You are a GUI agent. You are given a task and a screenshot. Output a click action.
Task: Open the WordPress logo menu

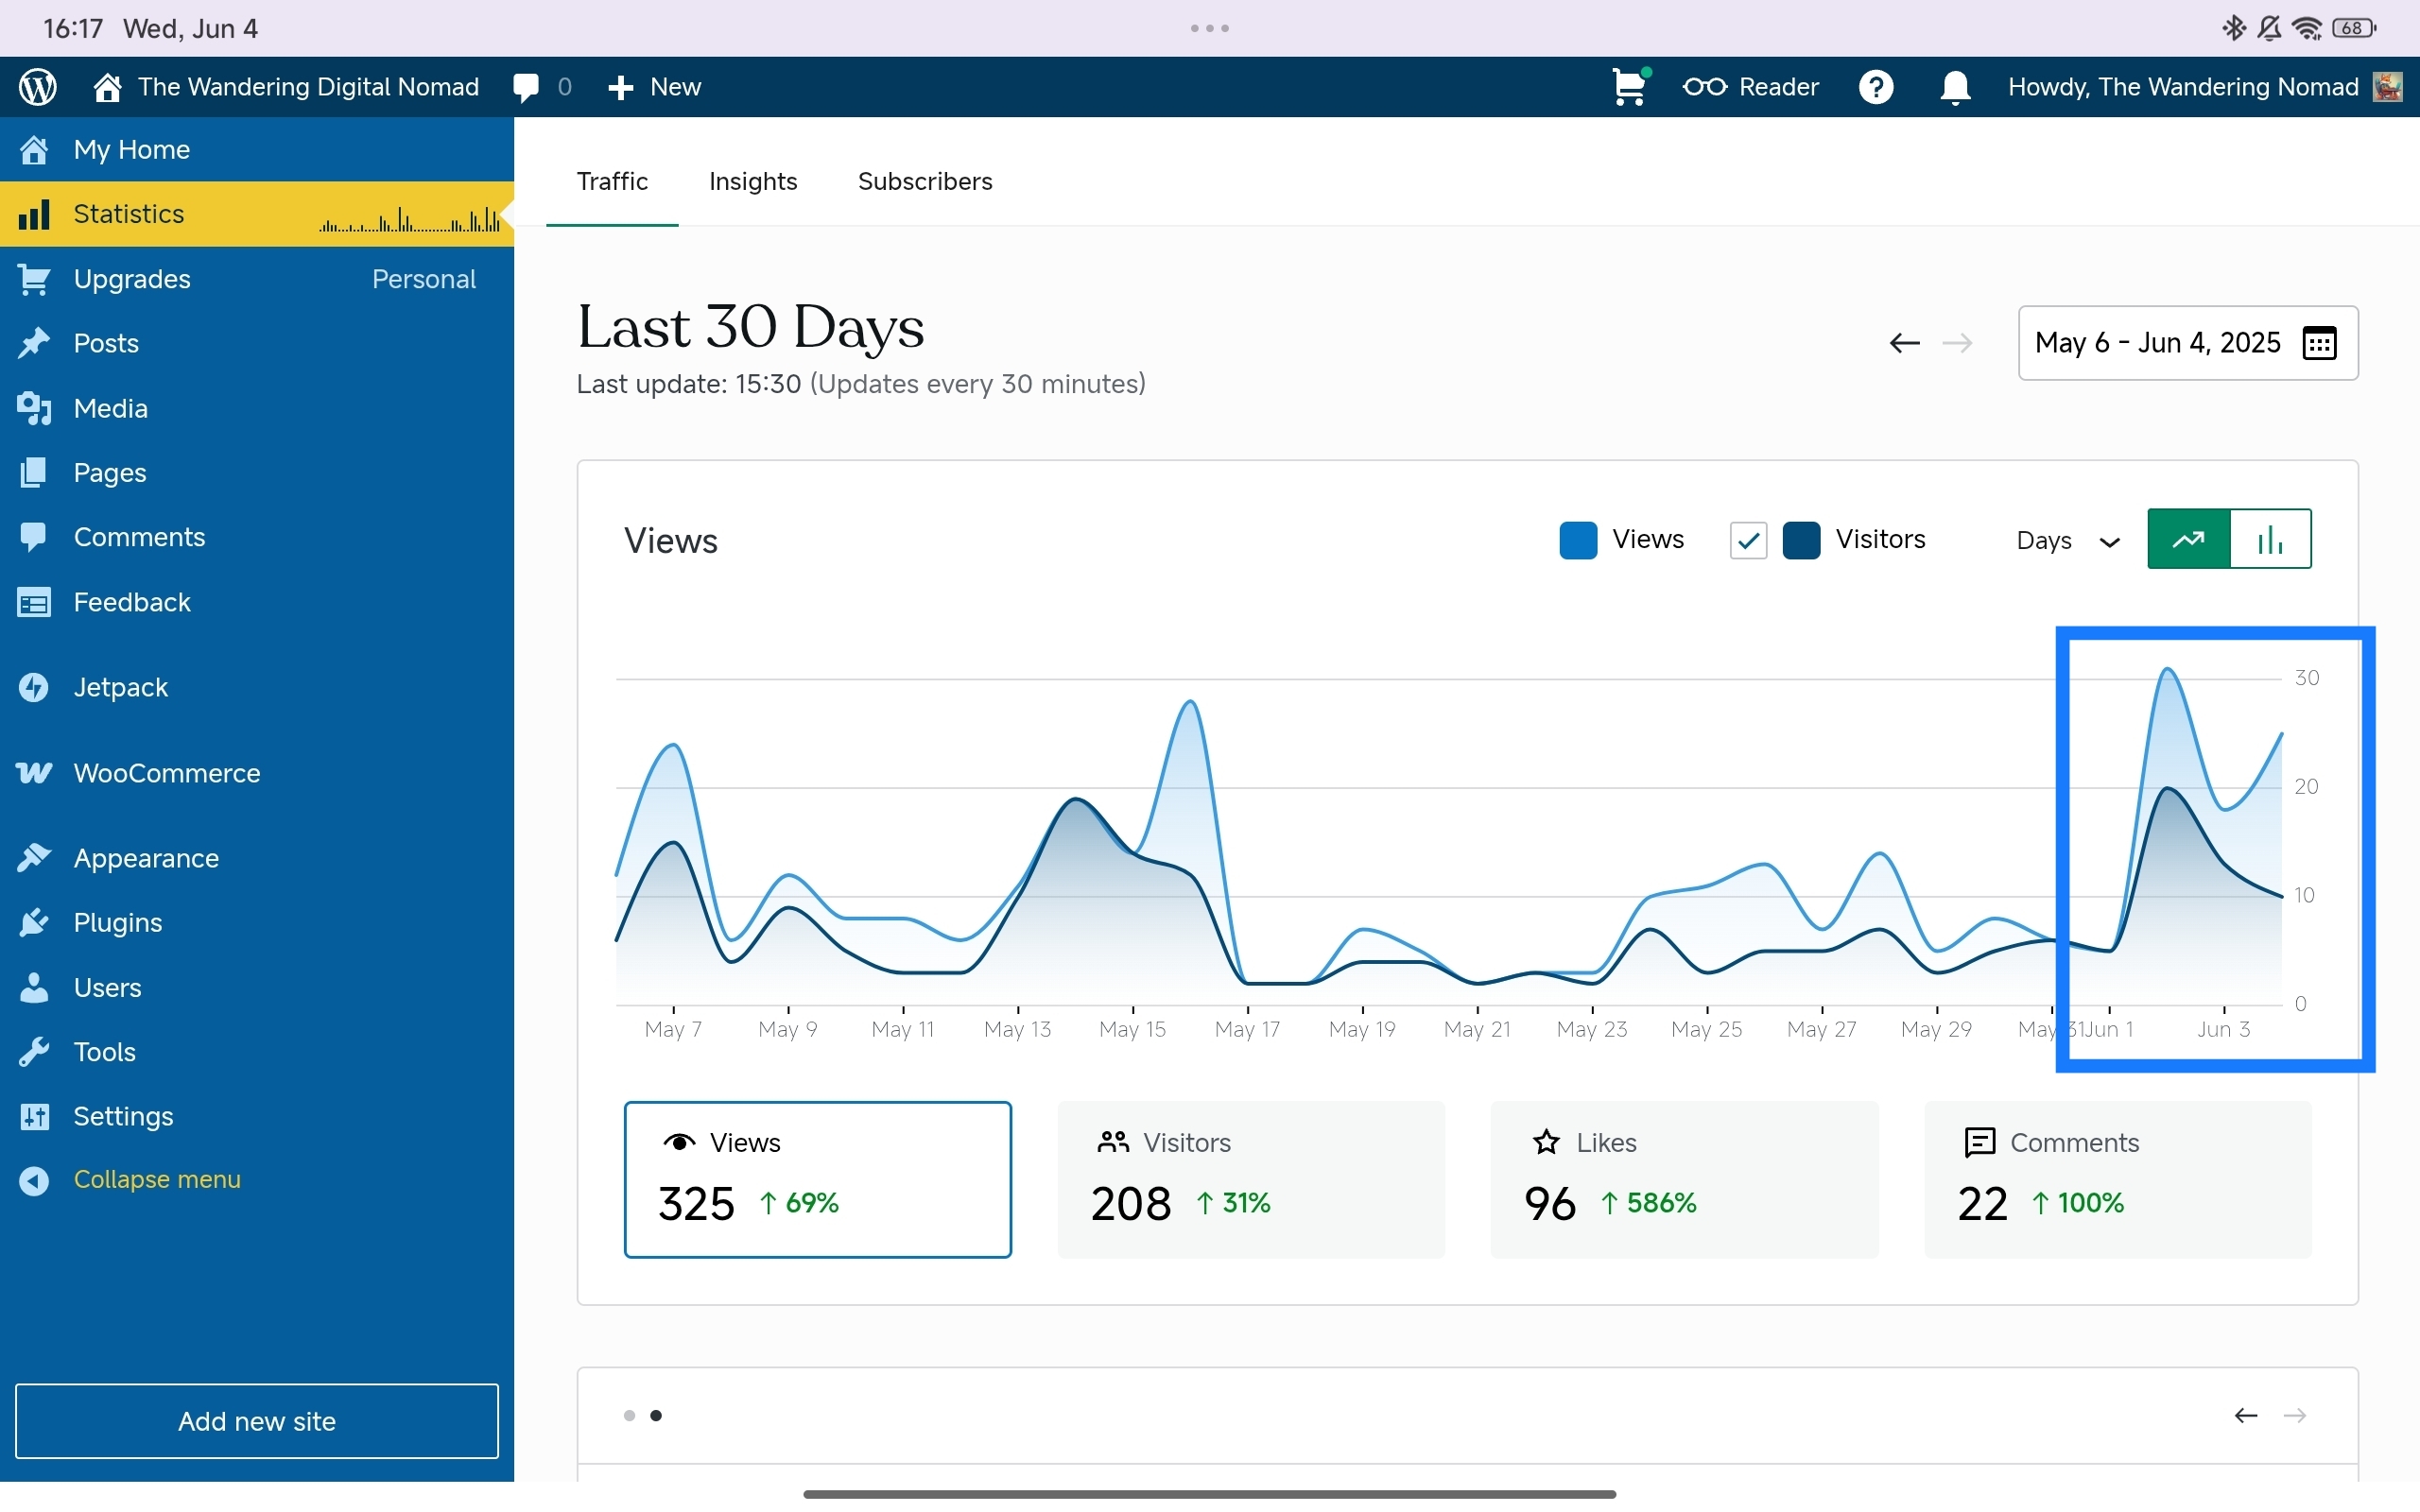point(37,87)
